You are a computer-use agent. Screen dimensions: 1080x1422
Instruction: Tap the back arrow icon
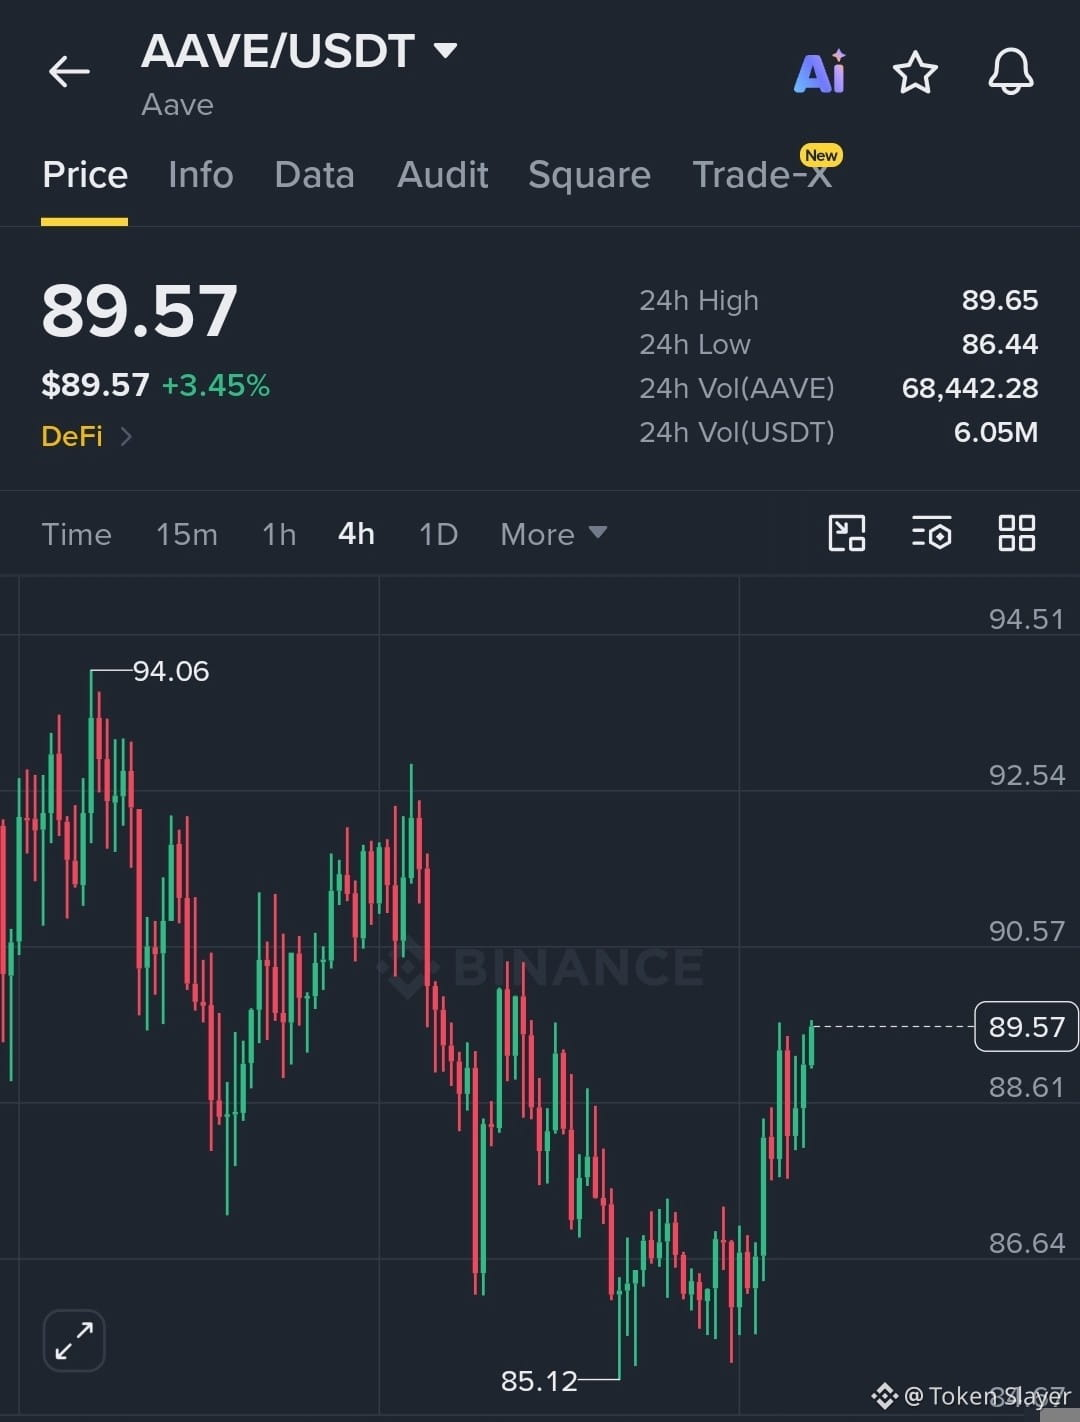click(x=69, y=72)
